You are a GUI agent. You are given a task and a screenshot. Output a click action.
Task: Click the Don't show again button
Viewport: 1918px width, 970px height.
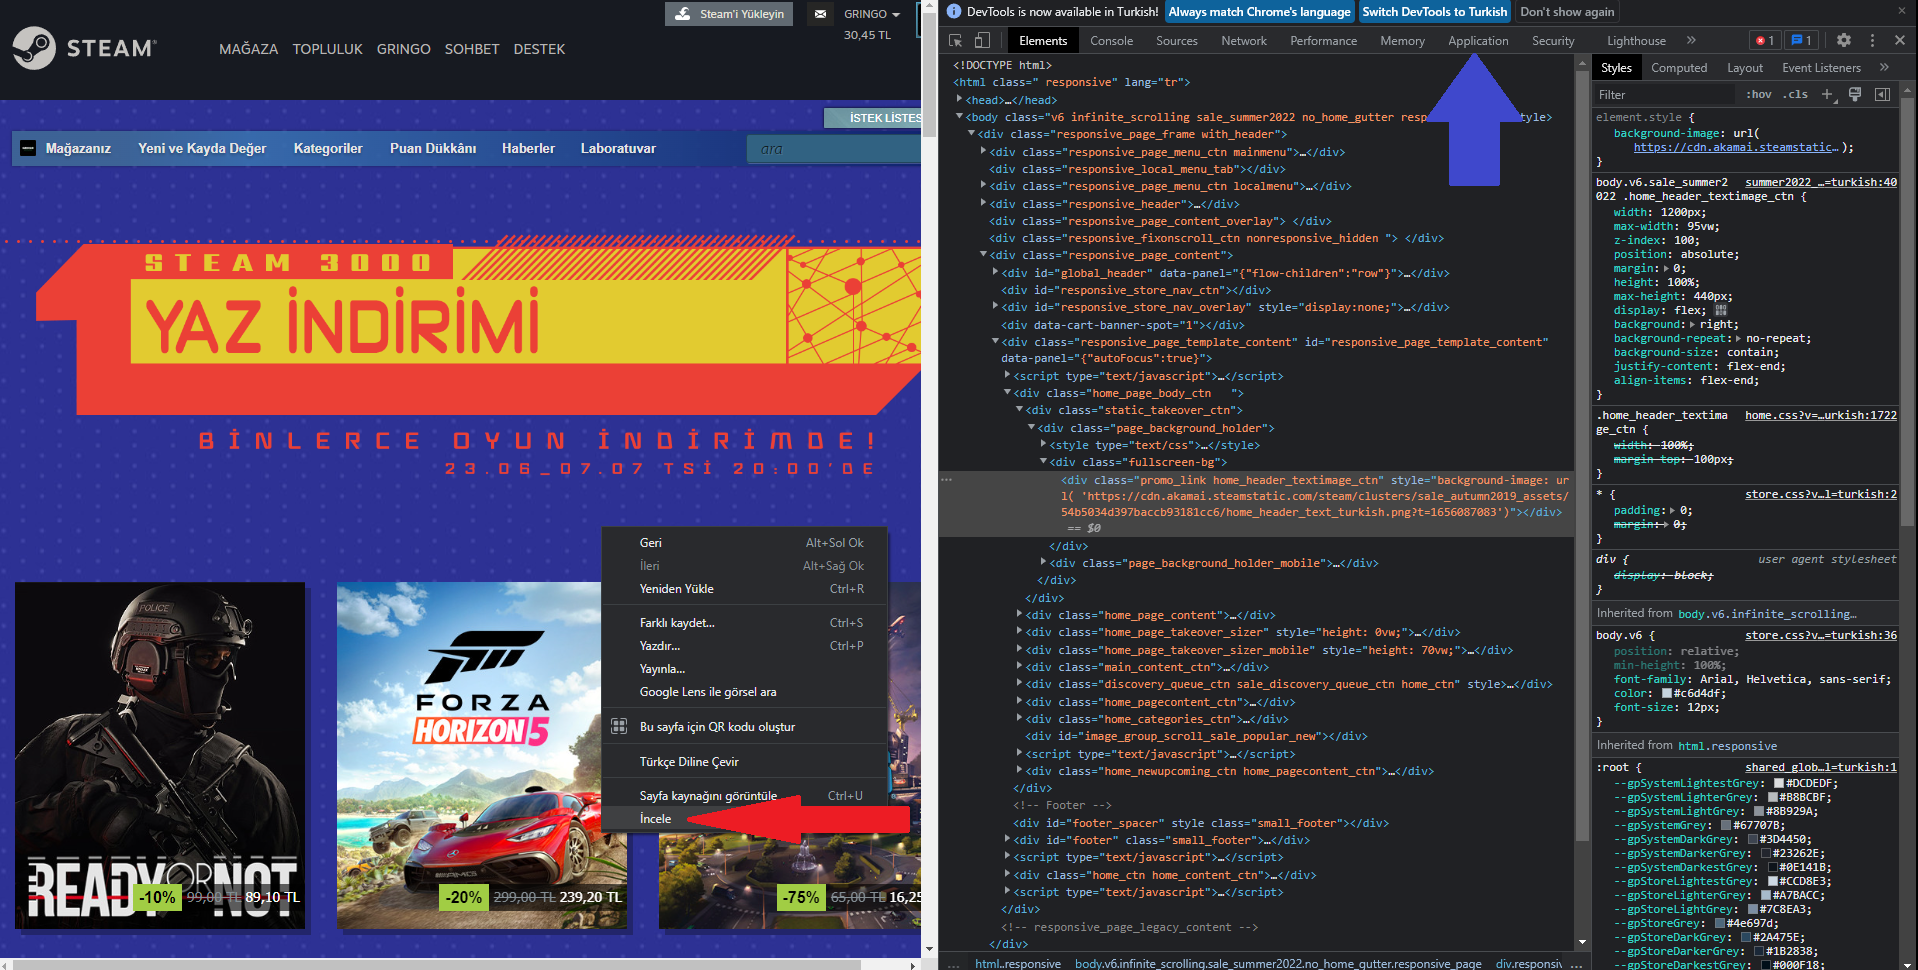[x=1567, y=12]
